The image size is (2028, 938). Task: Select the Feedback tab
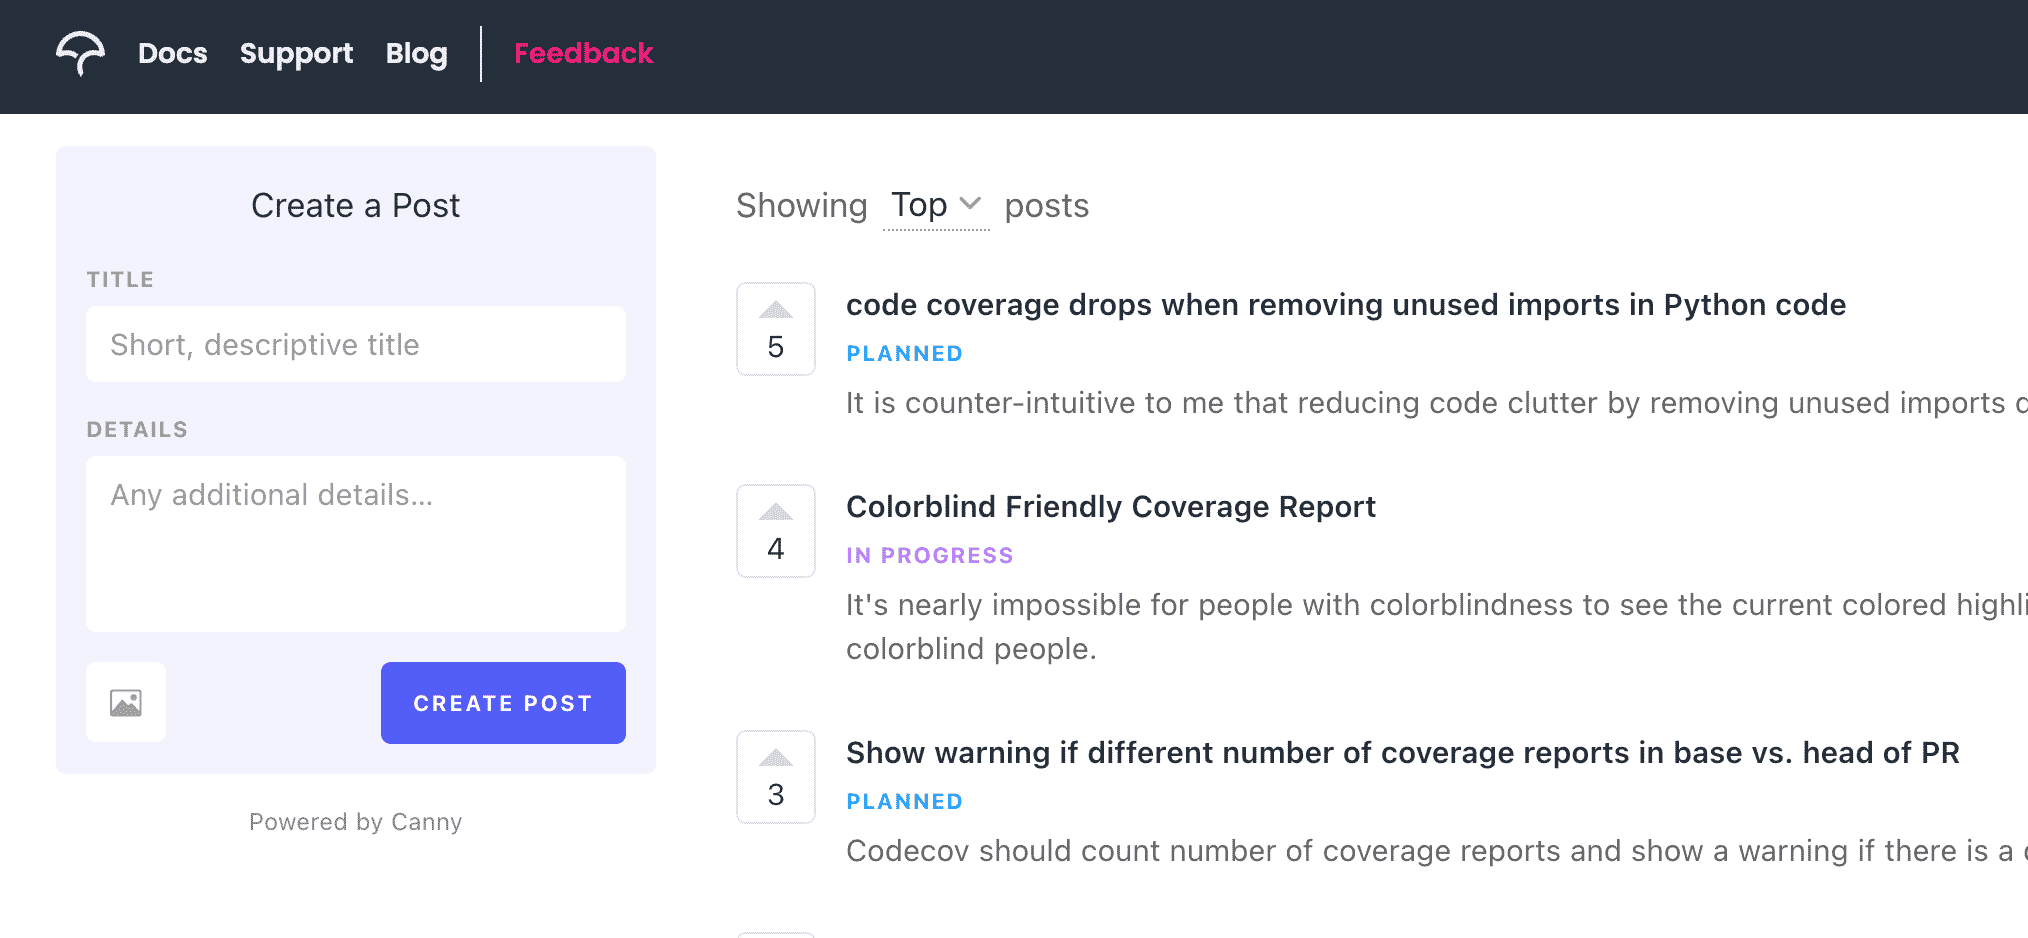click(584, 54)
